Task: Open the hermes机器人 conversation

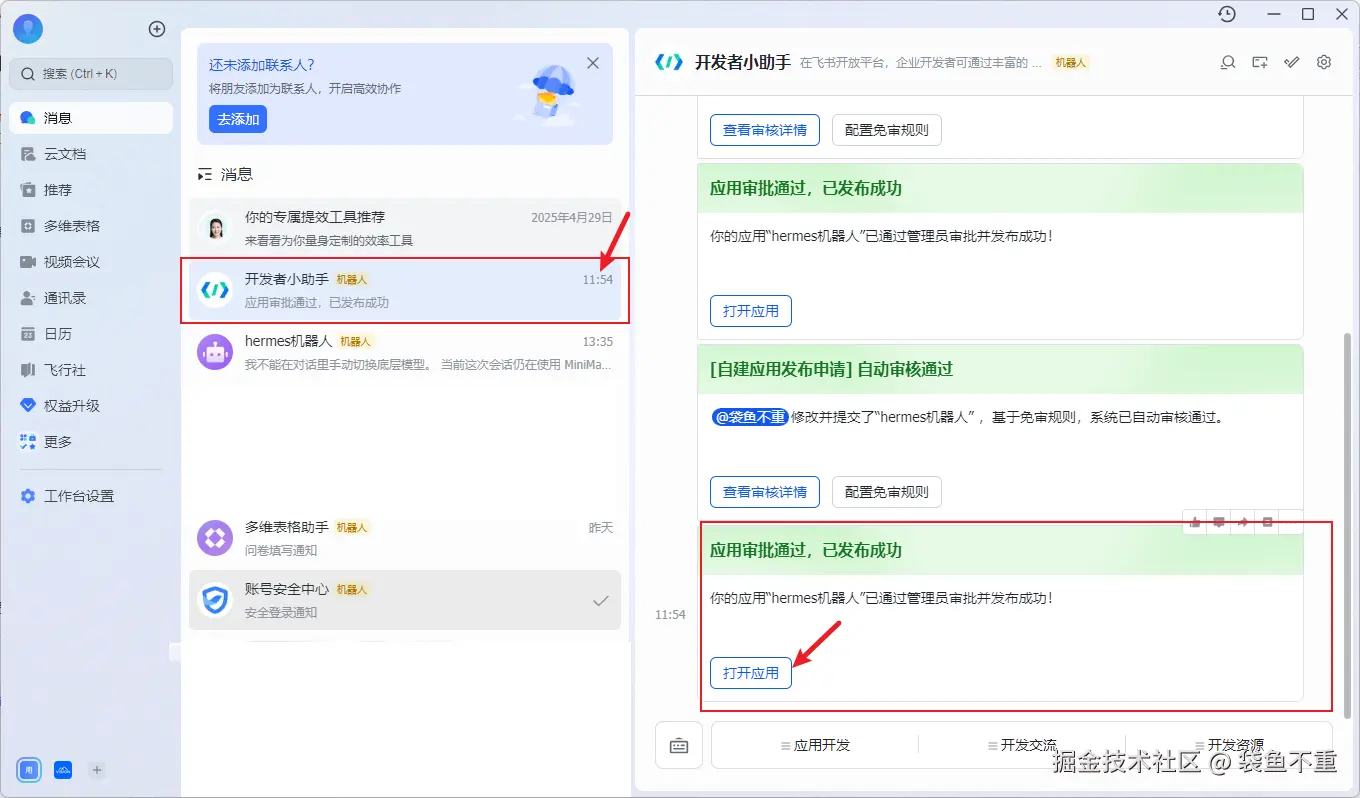Action: (x=405, y=352)
